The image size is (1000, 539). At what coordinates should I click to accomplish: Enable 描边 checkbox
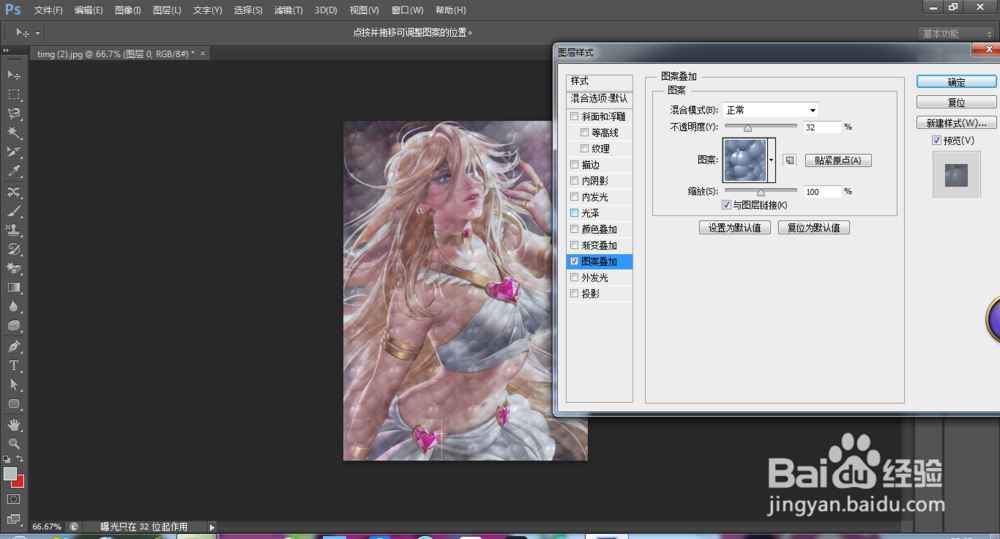point(575,165)
